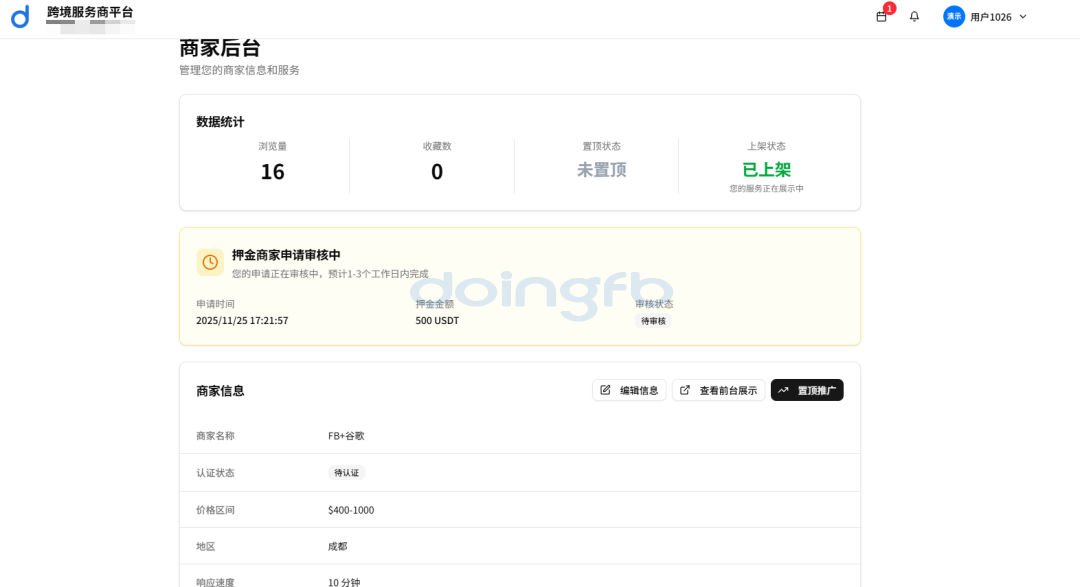Click the 跨境服务商平台 site title
This screenshot has height=587, width=1080.
point(90,12)
